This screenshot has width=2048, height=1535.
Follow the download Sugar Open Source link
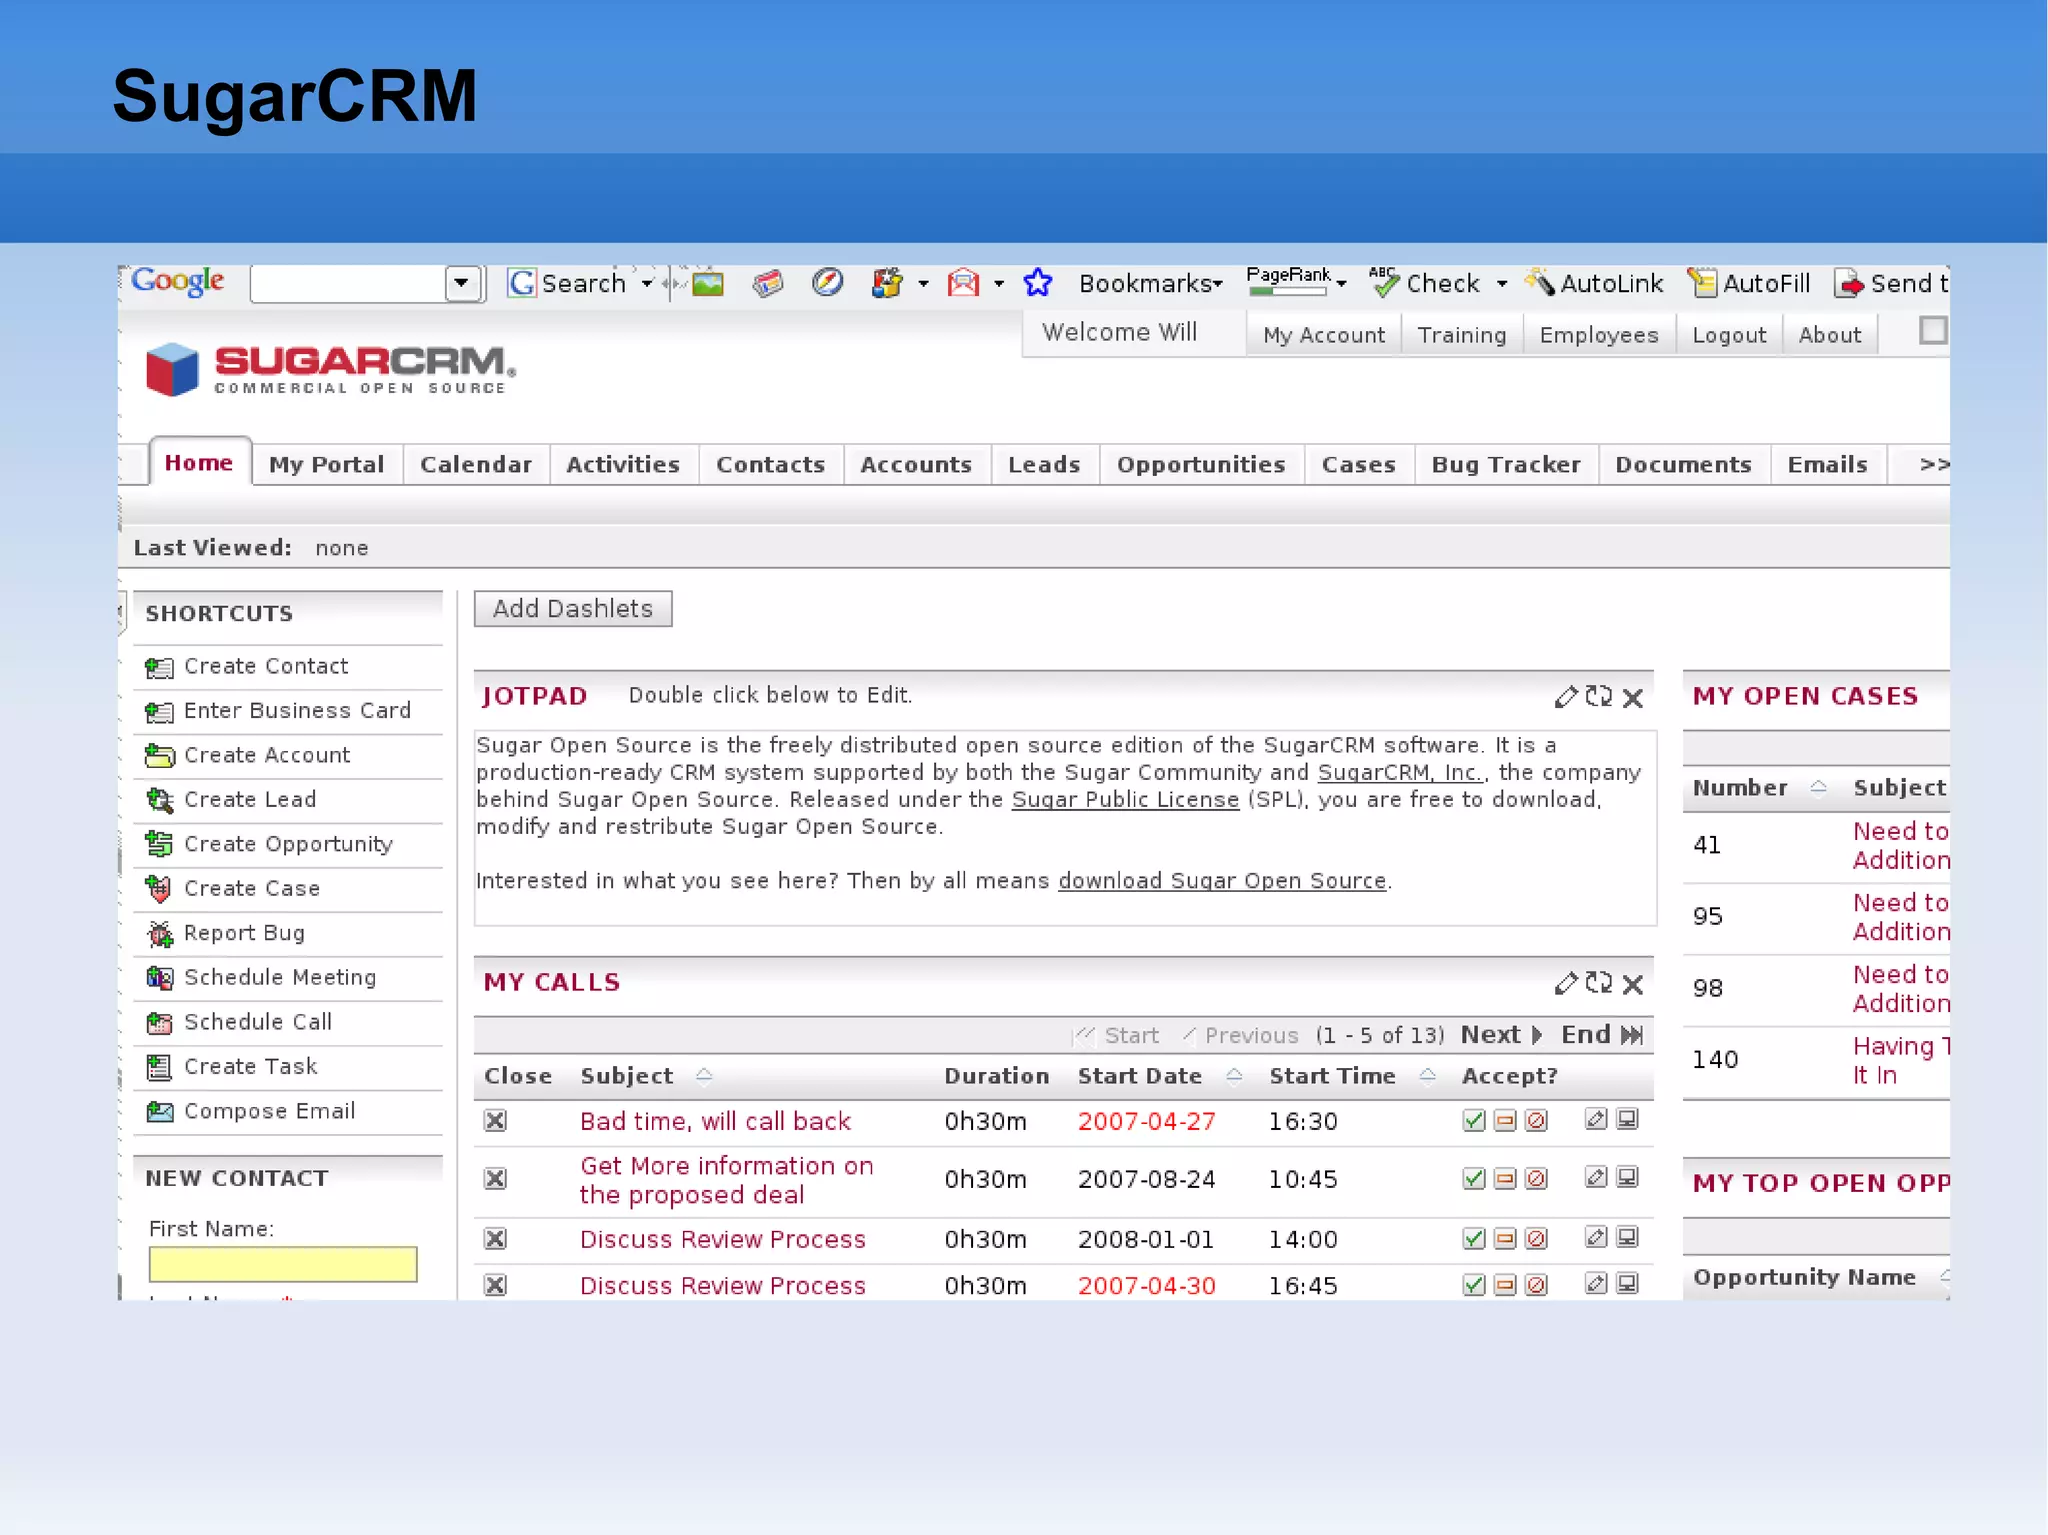tap(1222, 881)
